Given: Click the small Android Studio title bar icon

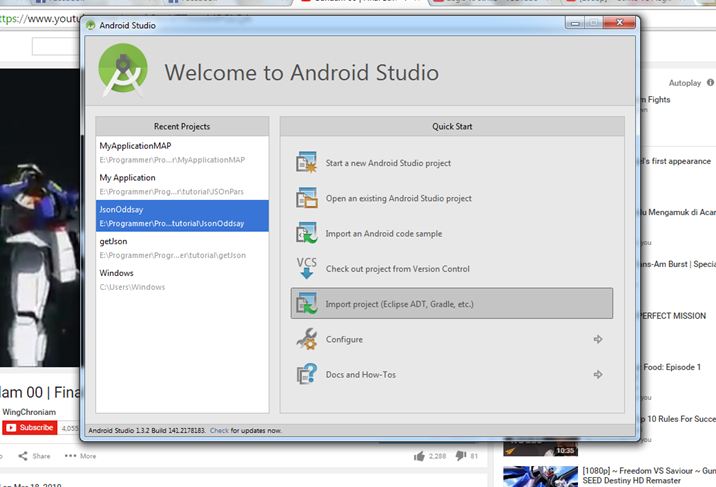Looking at the screenshot, I should [x=90, y=25].
